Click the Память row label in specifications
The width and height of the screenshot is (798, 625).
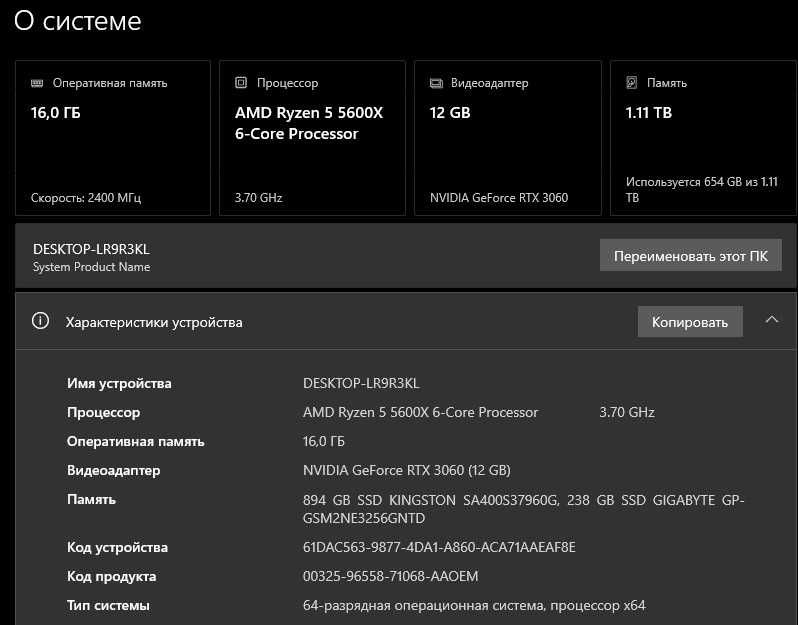click(x=92, y=499)
